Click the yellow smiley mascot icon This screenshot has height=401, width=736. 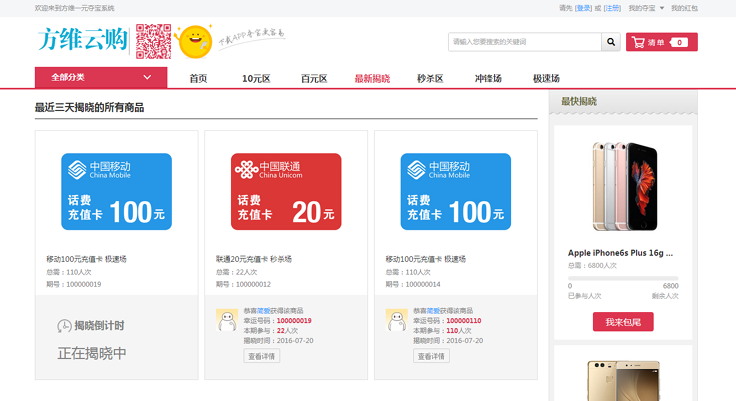(195, 42)
